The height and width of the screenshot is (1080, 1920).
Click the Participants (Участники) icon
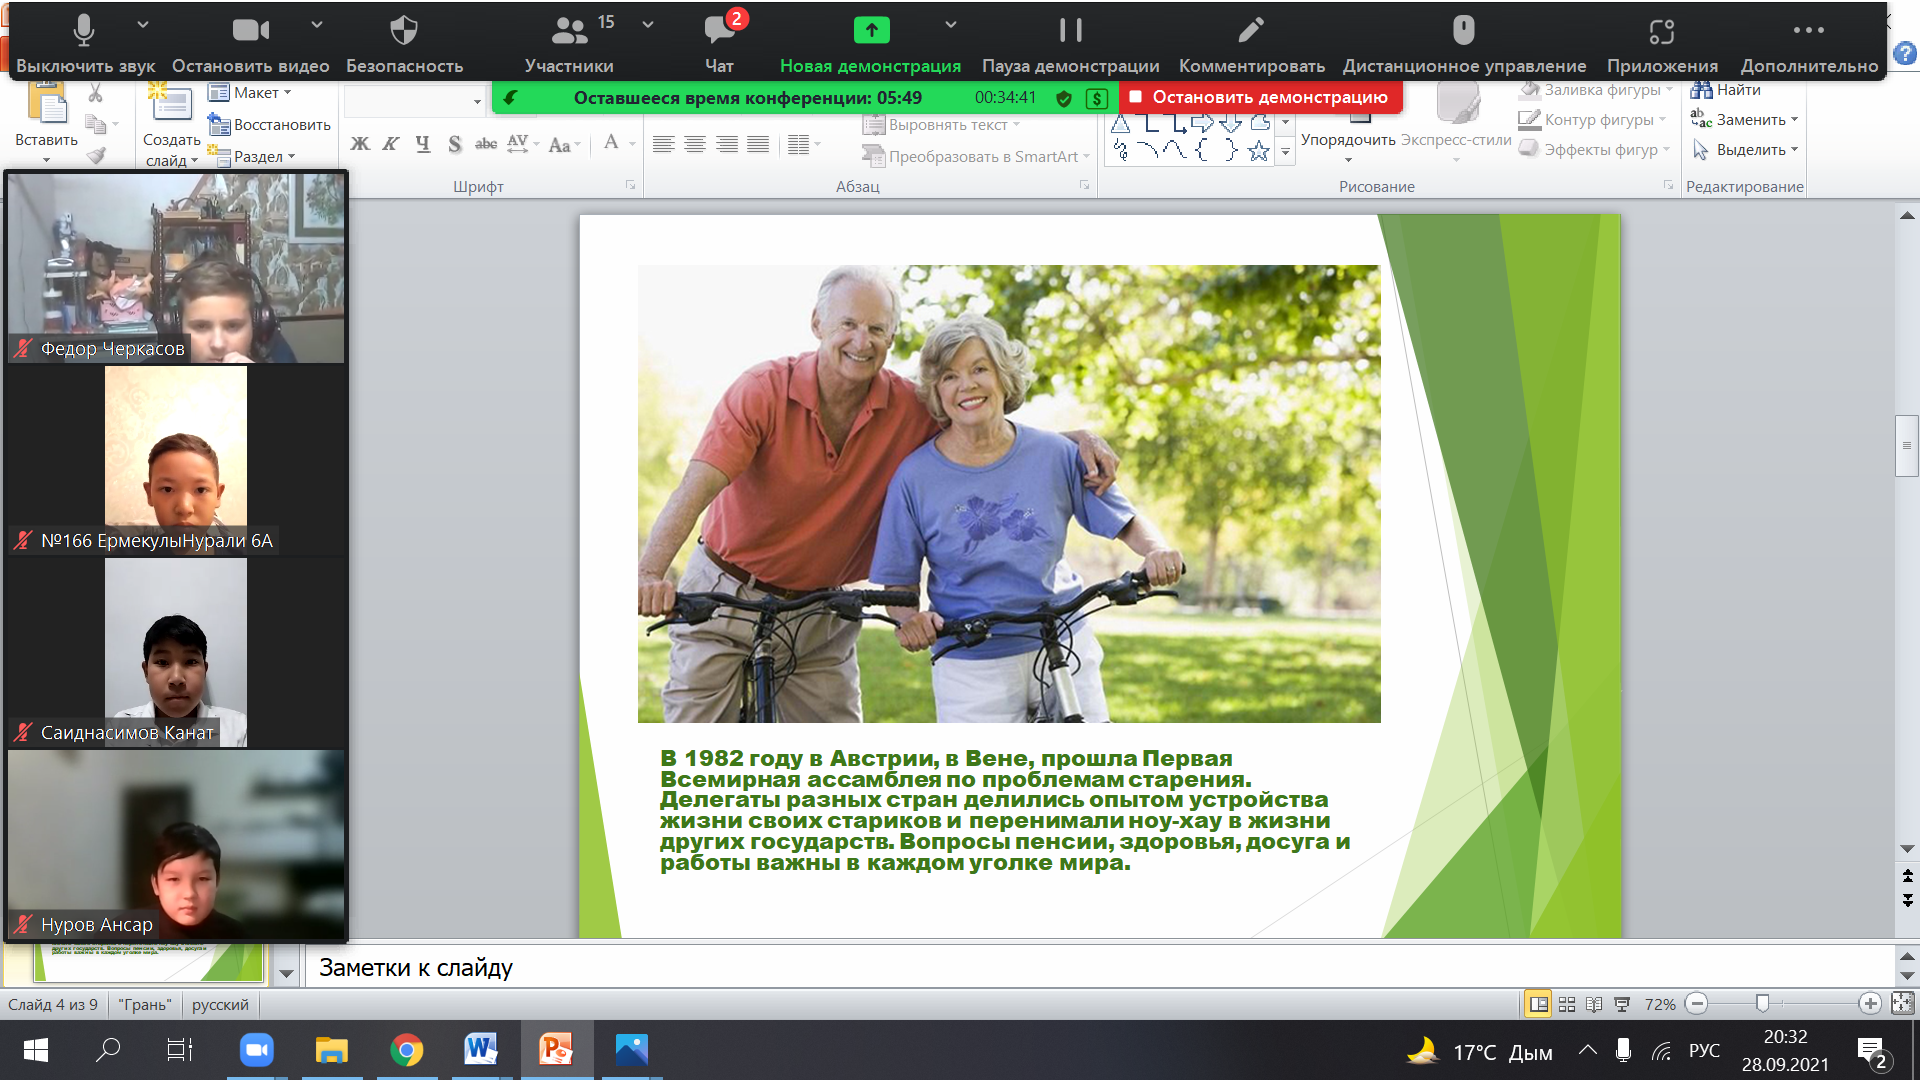click(570, 32)
